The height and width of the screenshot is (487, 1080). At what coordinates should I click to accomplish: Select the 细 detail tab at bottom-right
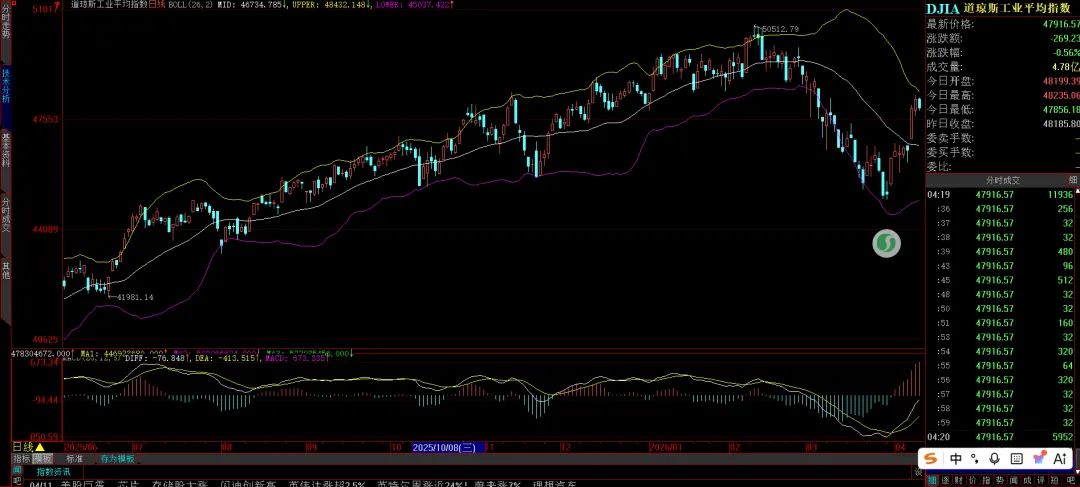coord(931,480)
